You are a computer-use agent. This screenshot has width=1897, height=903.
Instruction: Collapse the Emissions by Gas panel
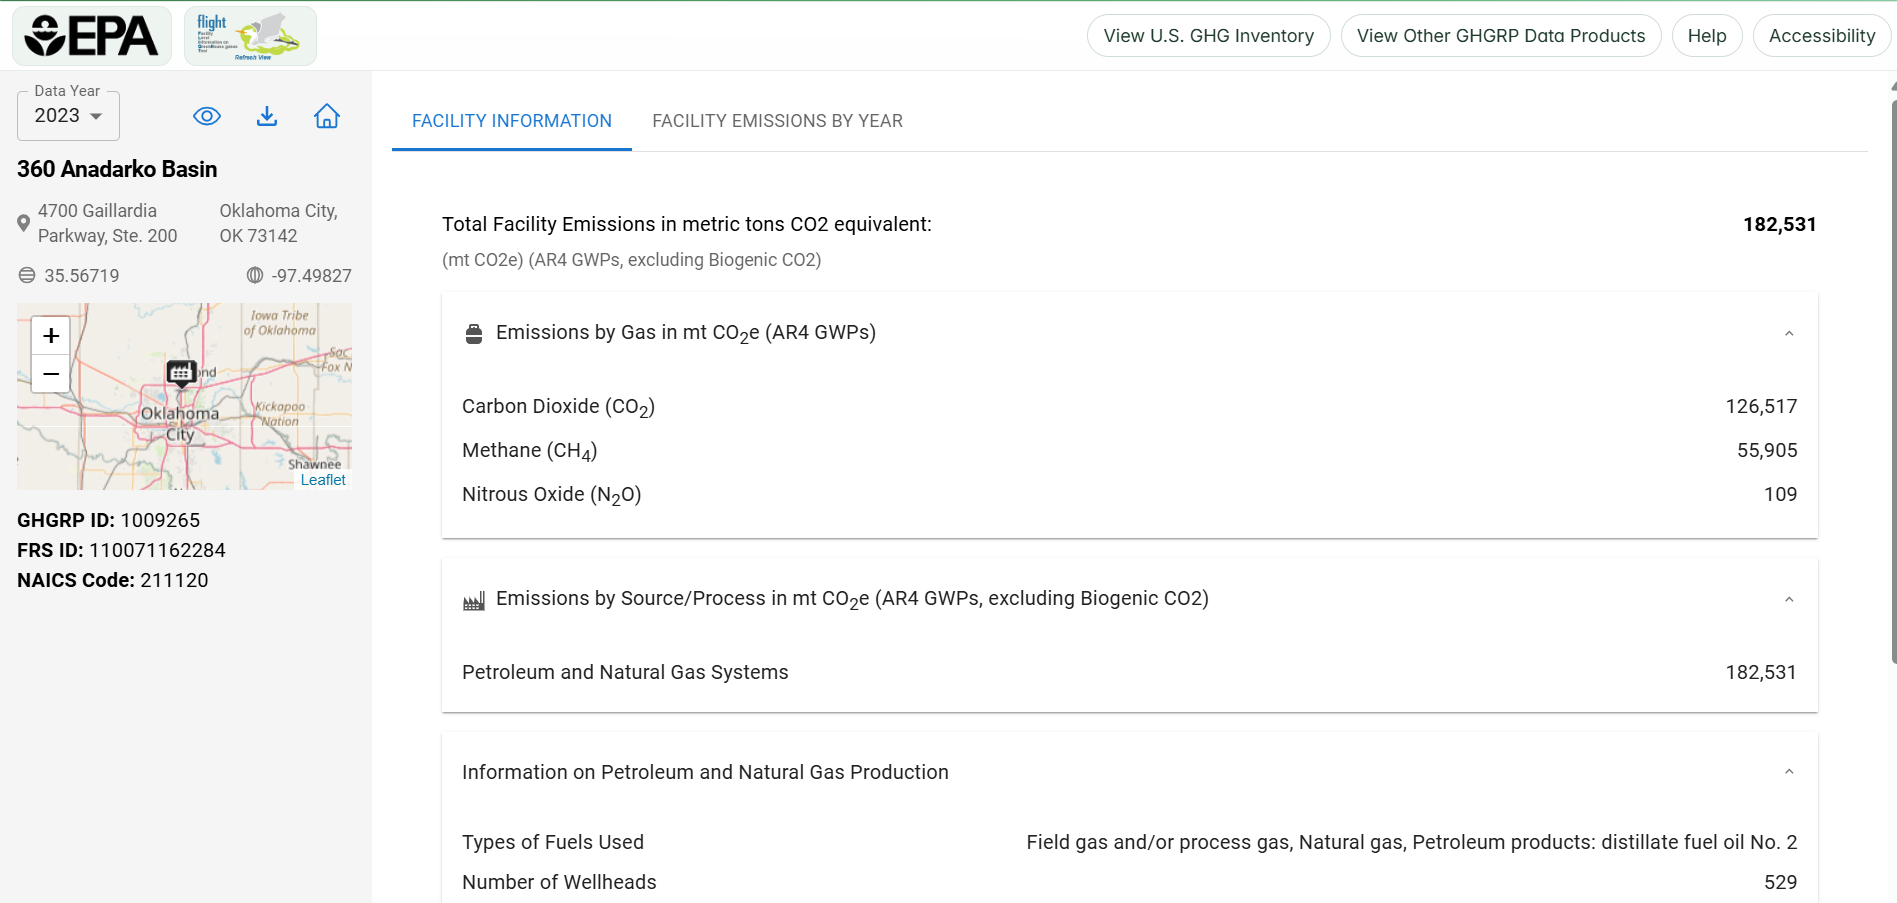1790,333
